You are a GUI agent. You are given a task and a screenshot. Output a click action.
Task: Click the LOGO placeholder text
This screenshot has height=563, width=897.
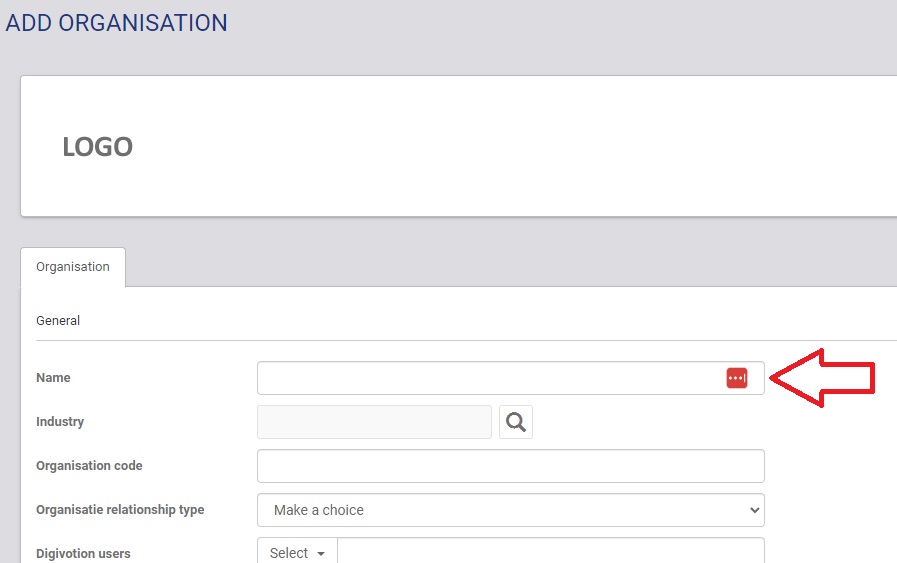coord(98,147)
